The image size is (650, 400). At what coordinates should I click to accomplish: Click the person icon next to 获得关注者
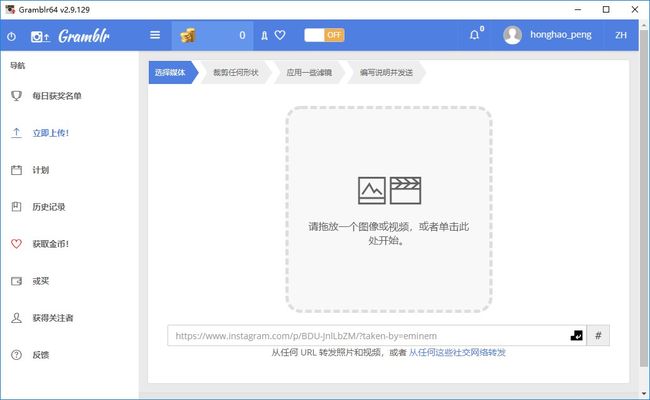16,318
